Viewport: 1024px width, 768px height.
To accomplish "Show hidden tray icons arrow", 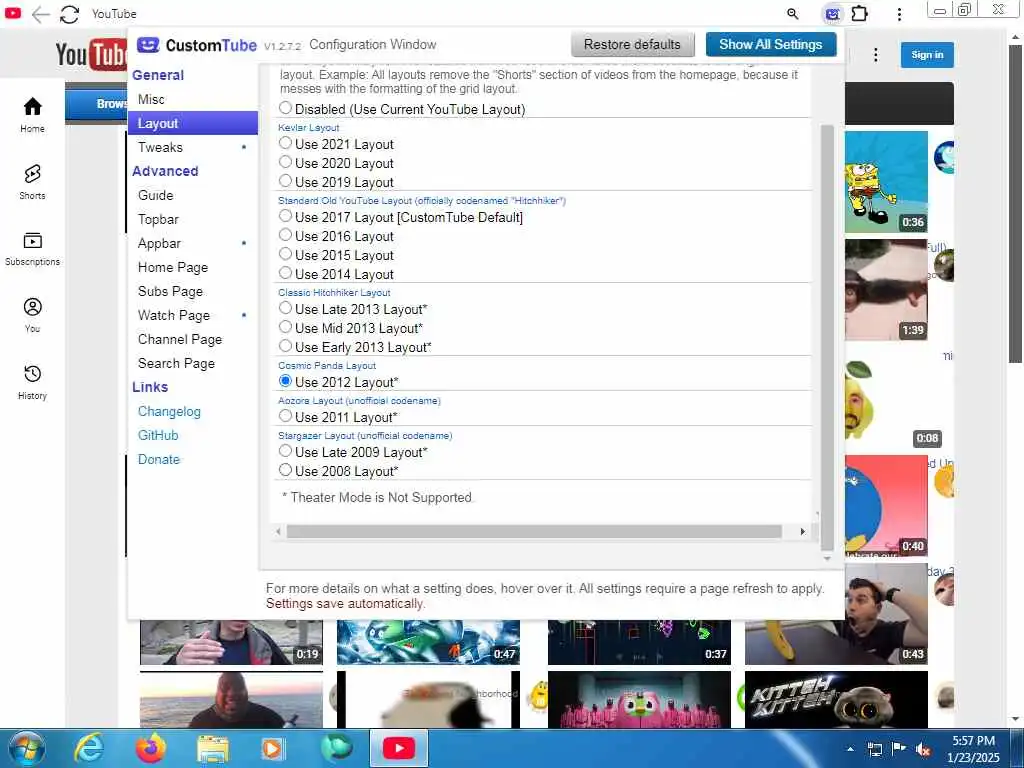I will [850, 749].
